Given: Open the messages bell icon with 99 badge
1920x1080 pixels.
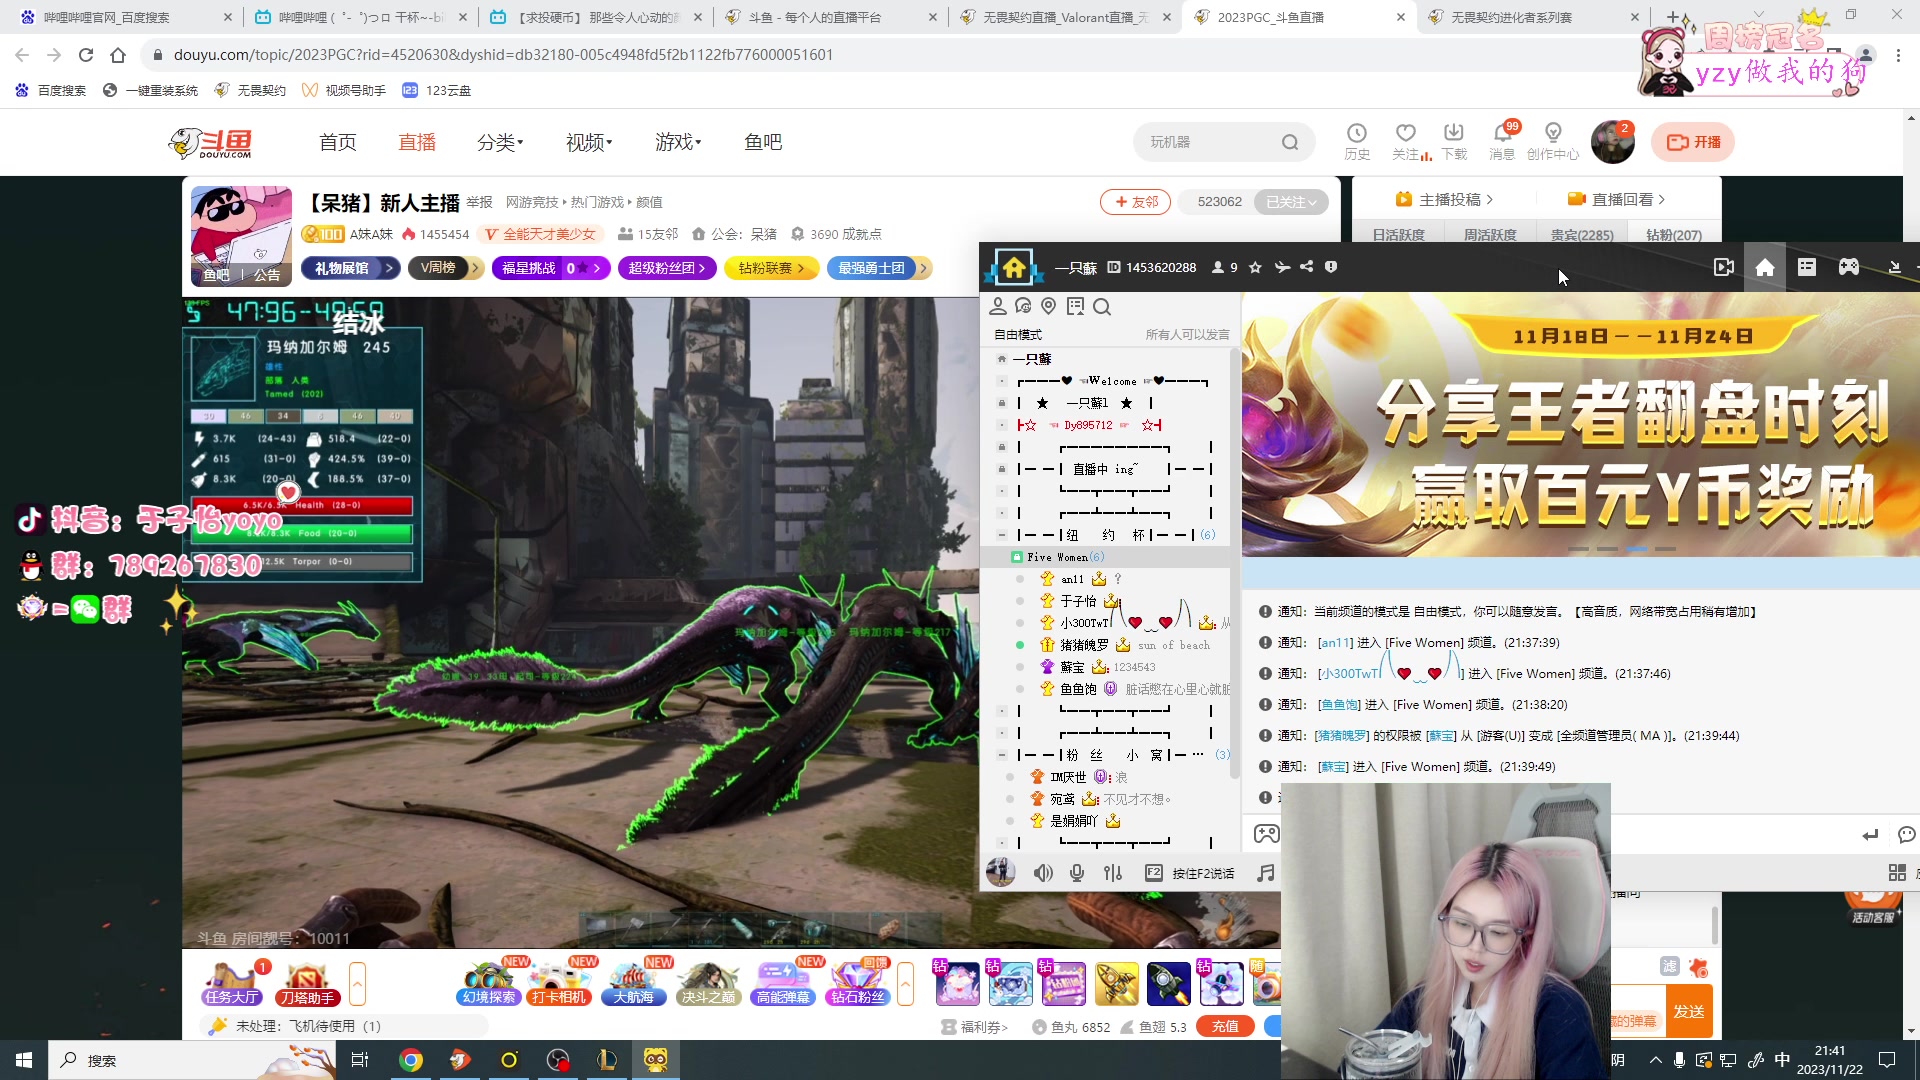Looking at the screenshot, I should [x=1502, y=141].
